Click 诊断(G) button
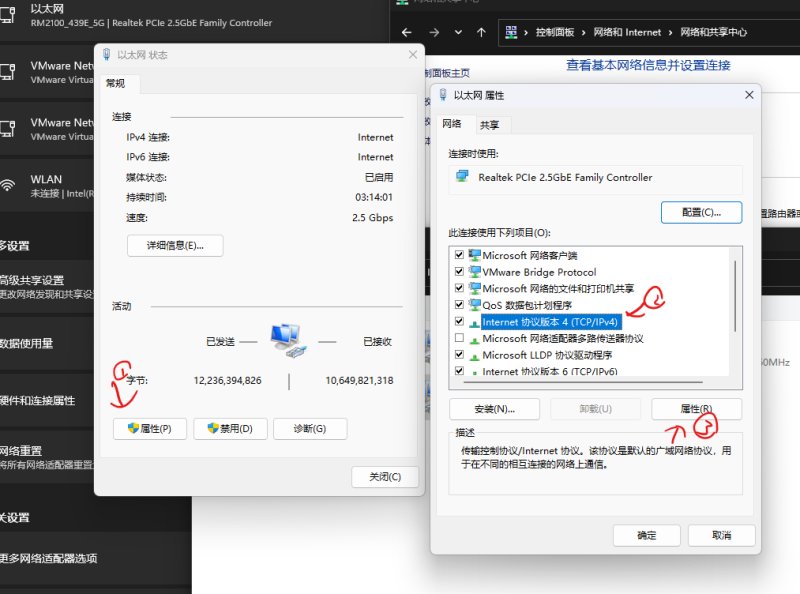 310,428
